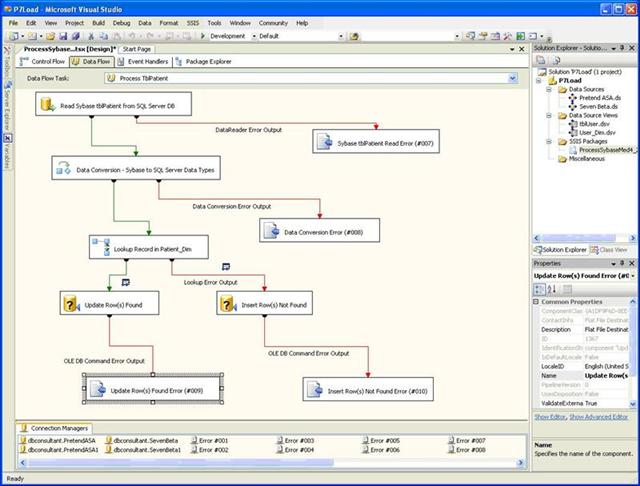Open the Toolbox side tab
Image resolution: width=640 pixels, height=486 pixels.
coord(7,62)
